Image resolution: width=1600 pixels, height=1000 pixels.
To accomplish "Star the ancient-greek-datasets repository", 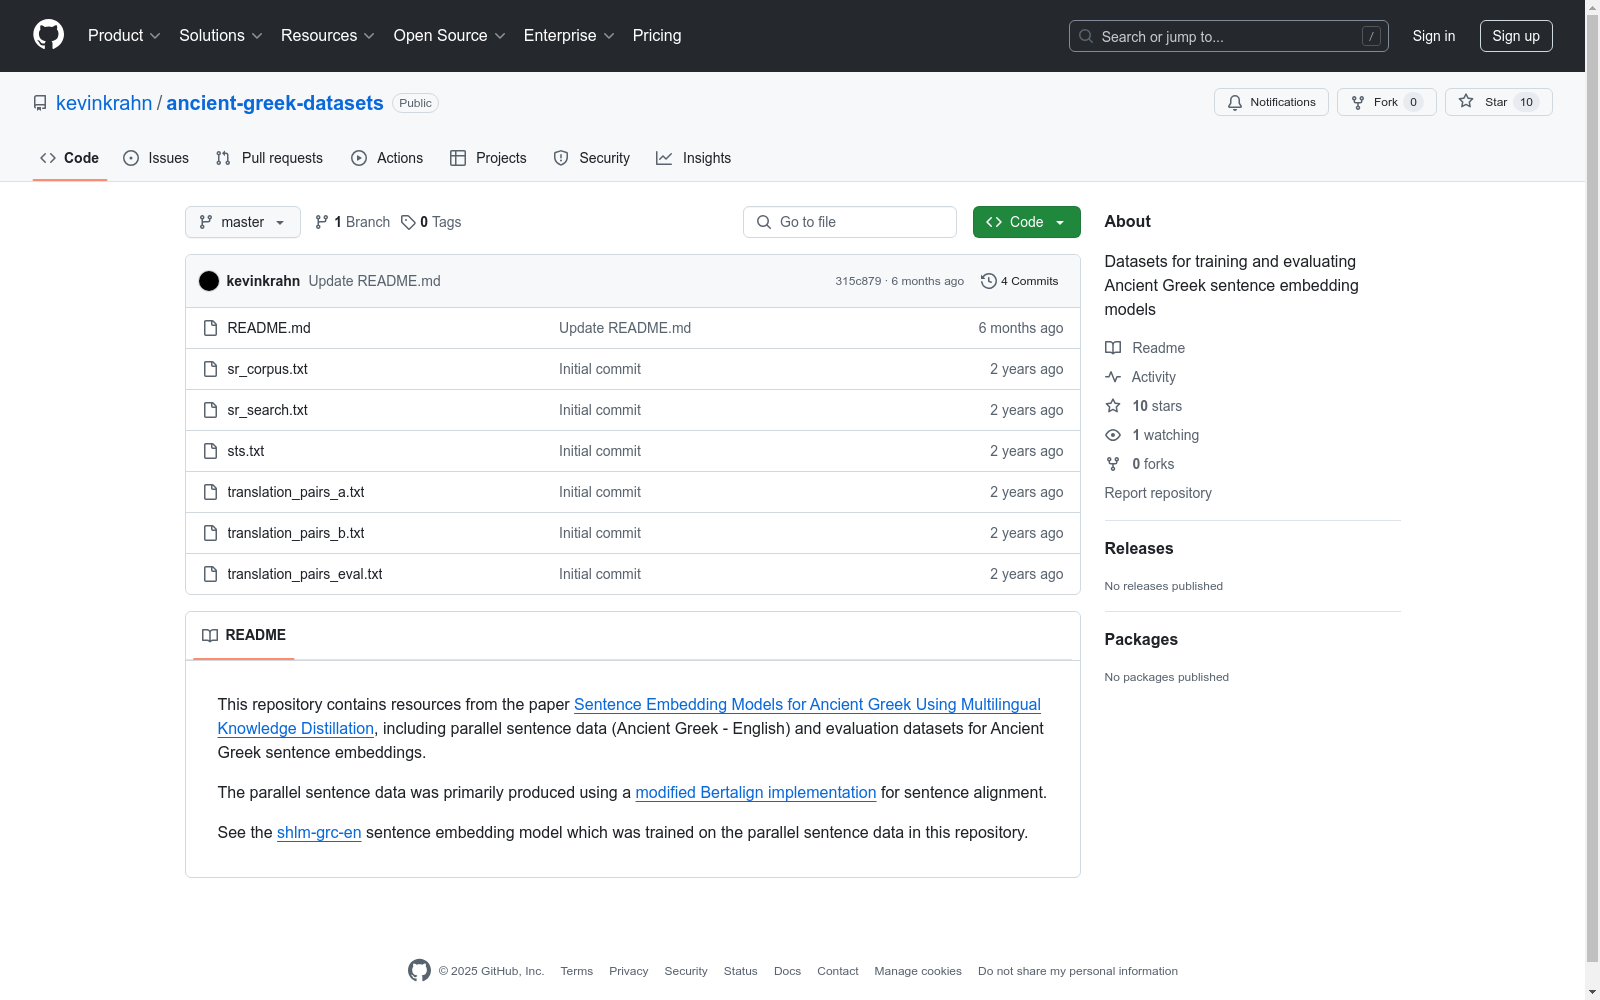I will (1498, 102).
